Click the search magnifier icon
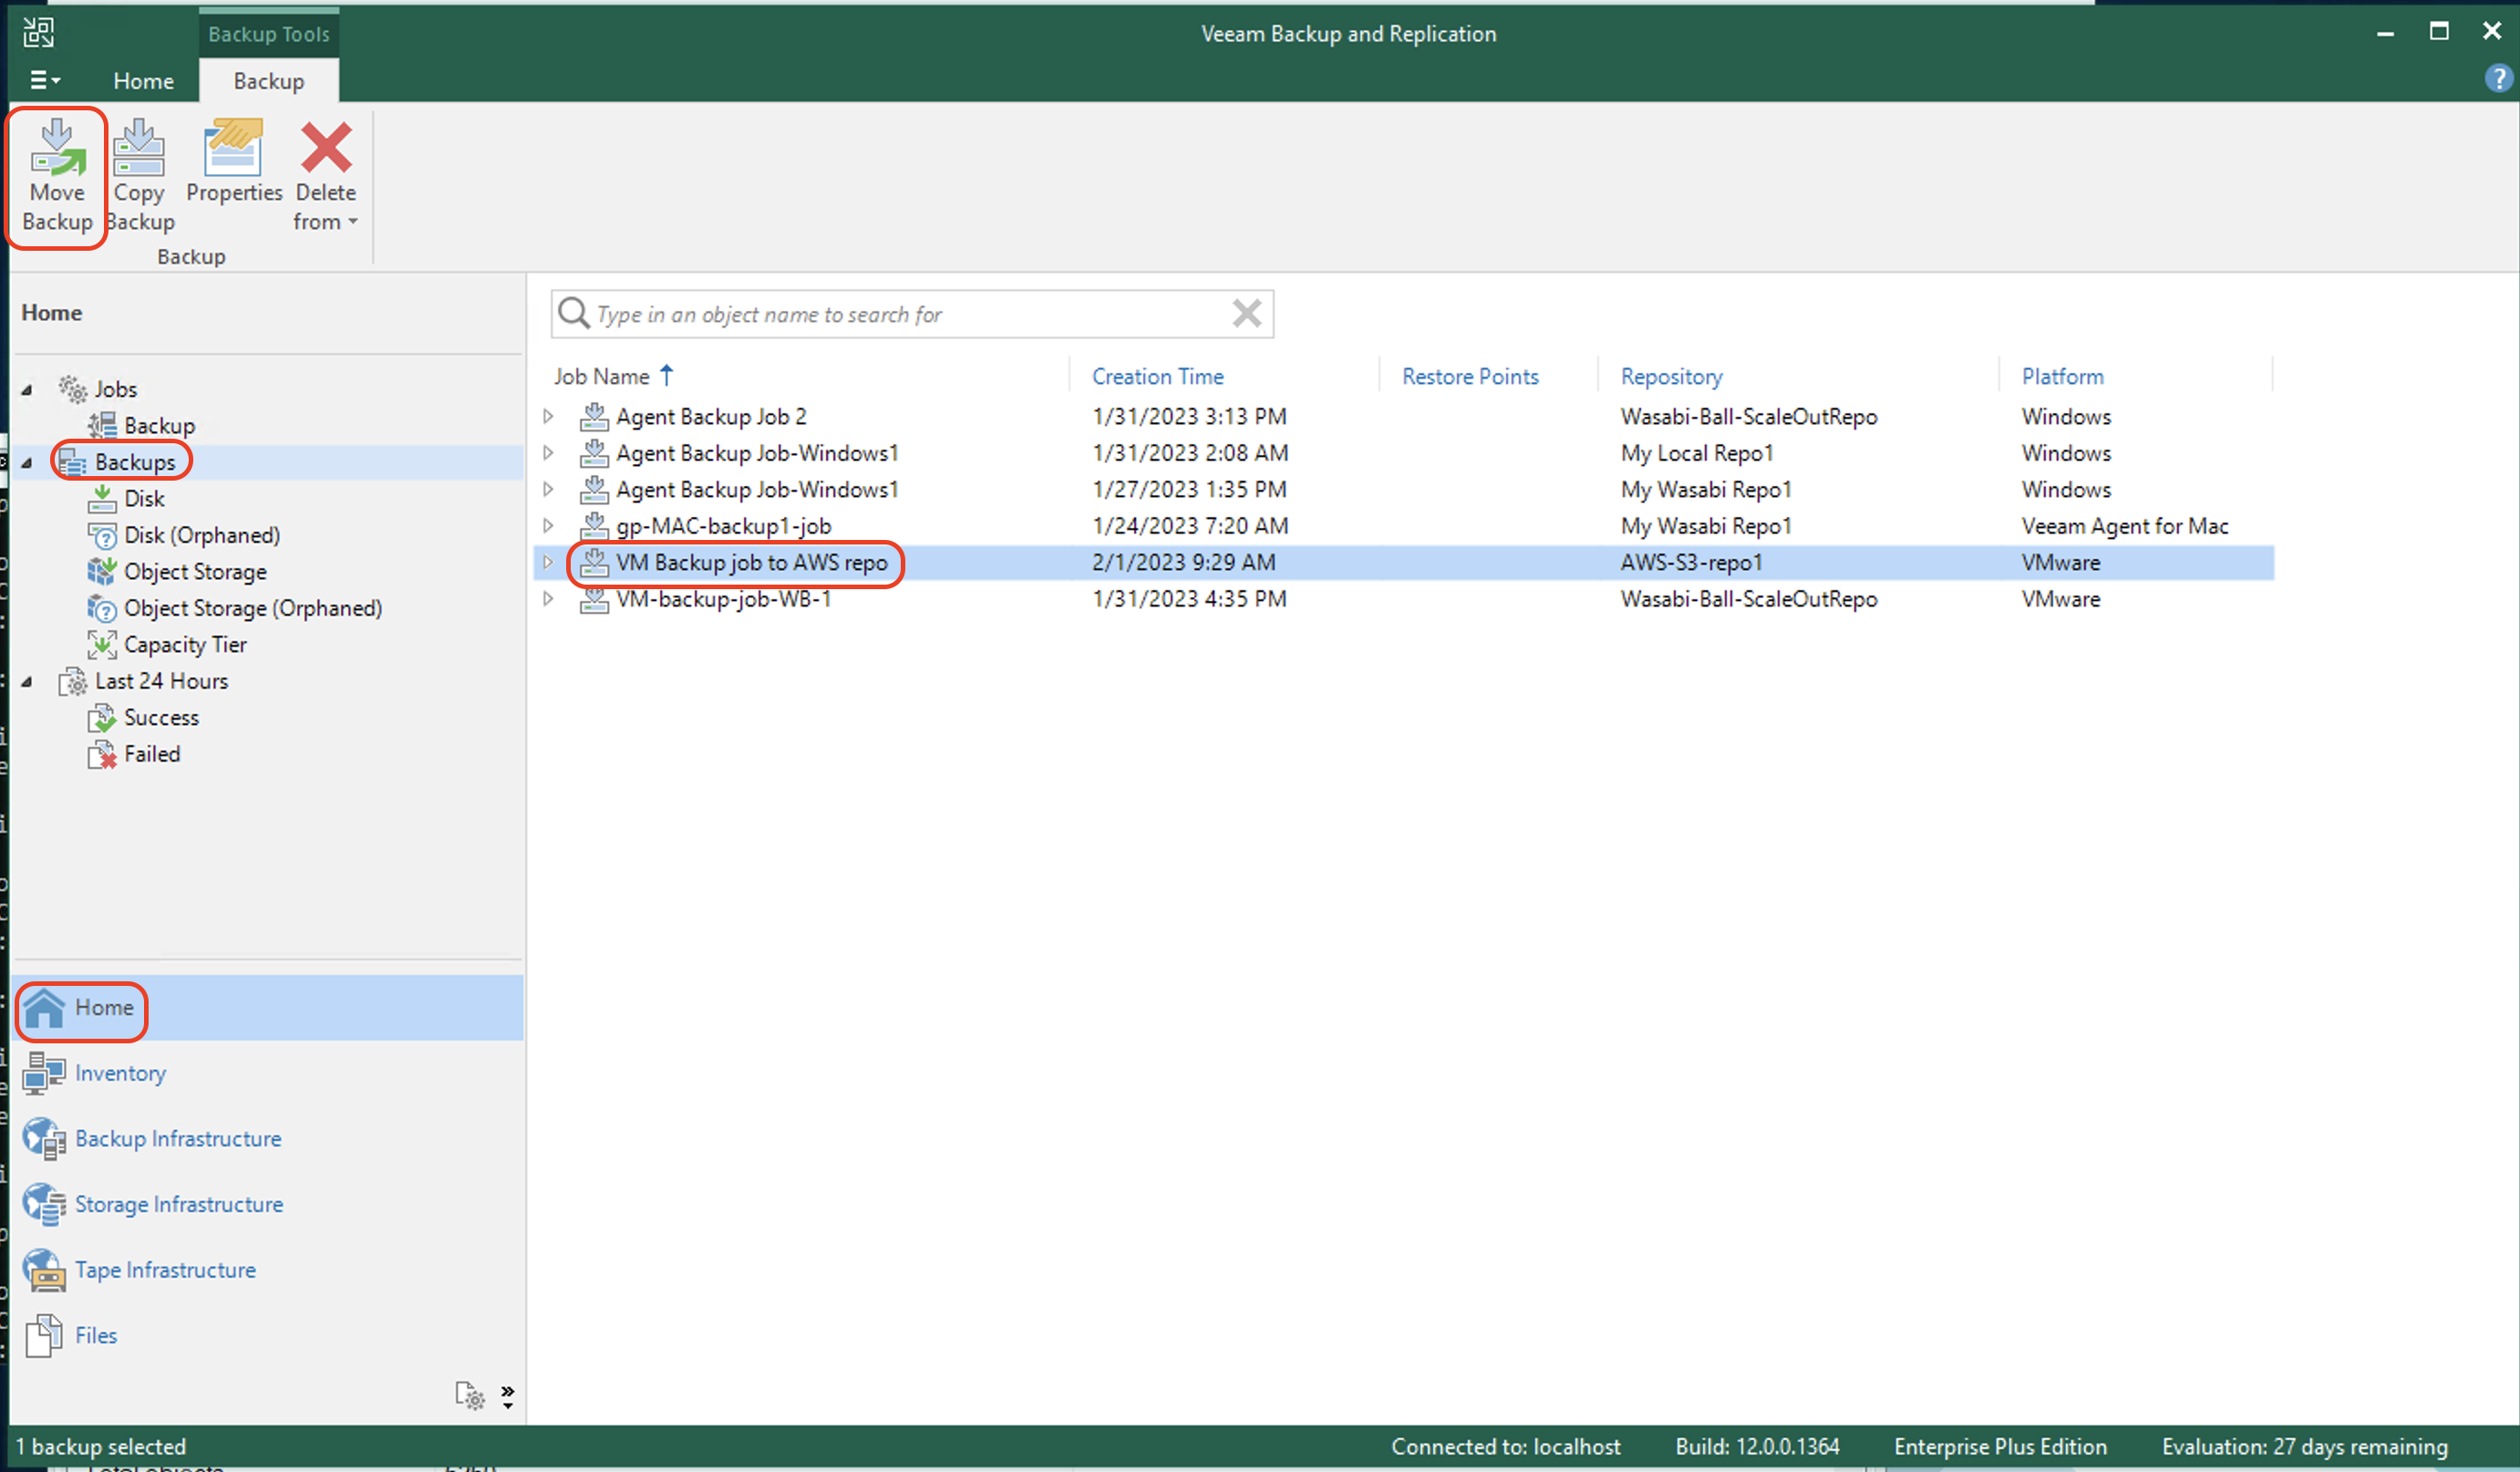 [x=573, y=313]
